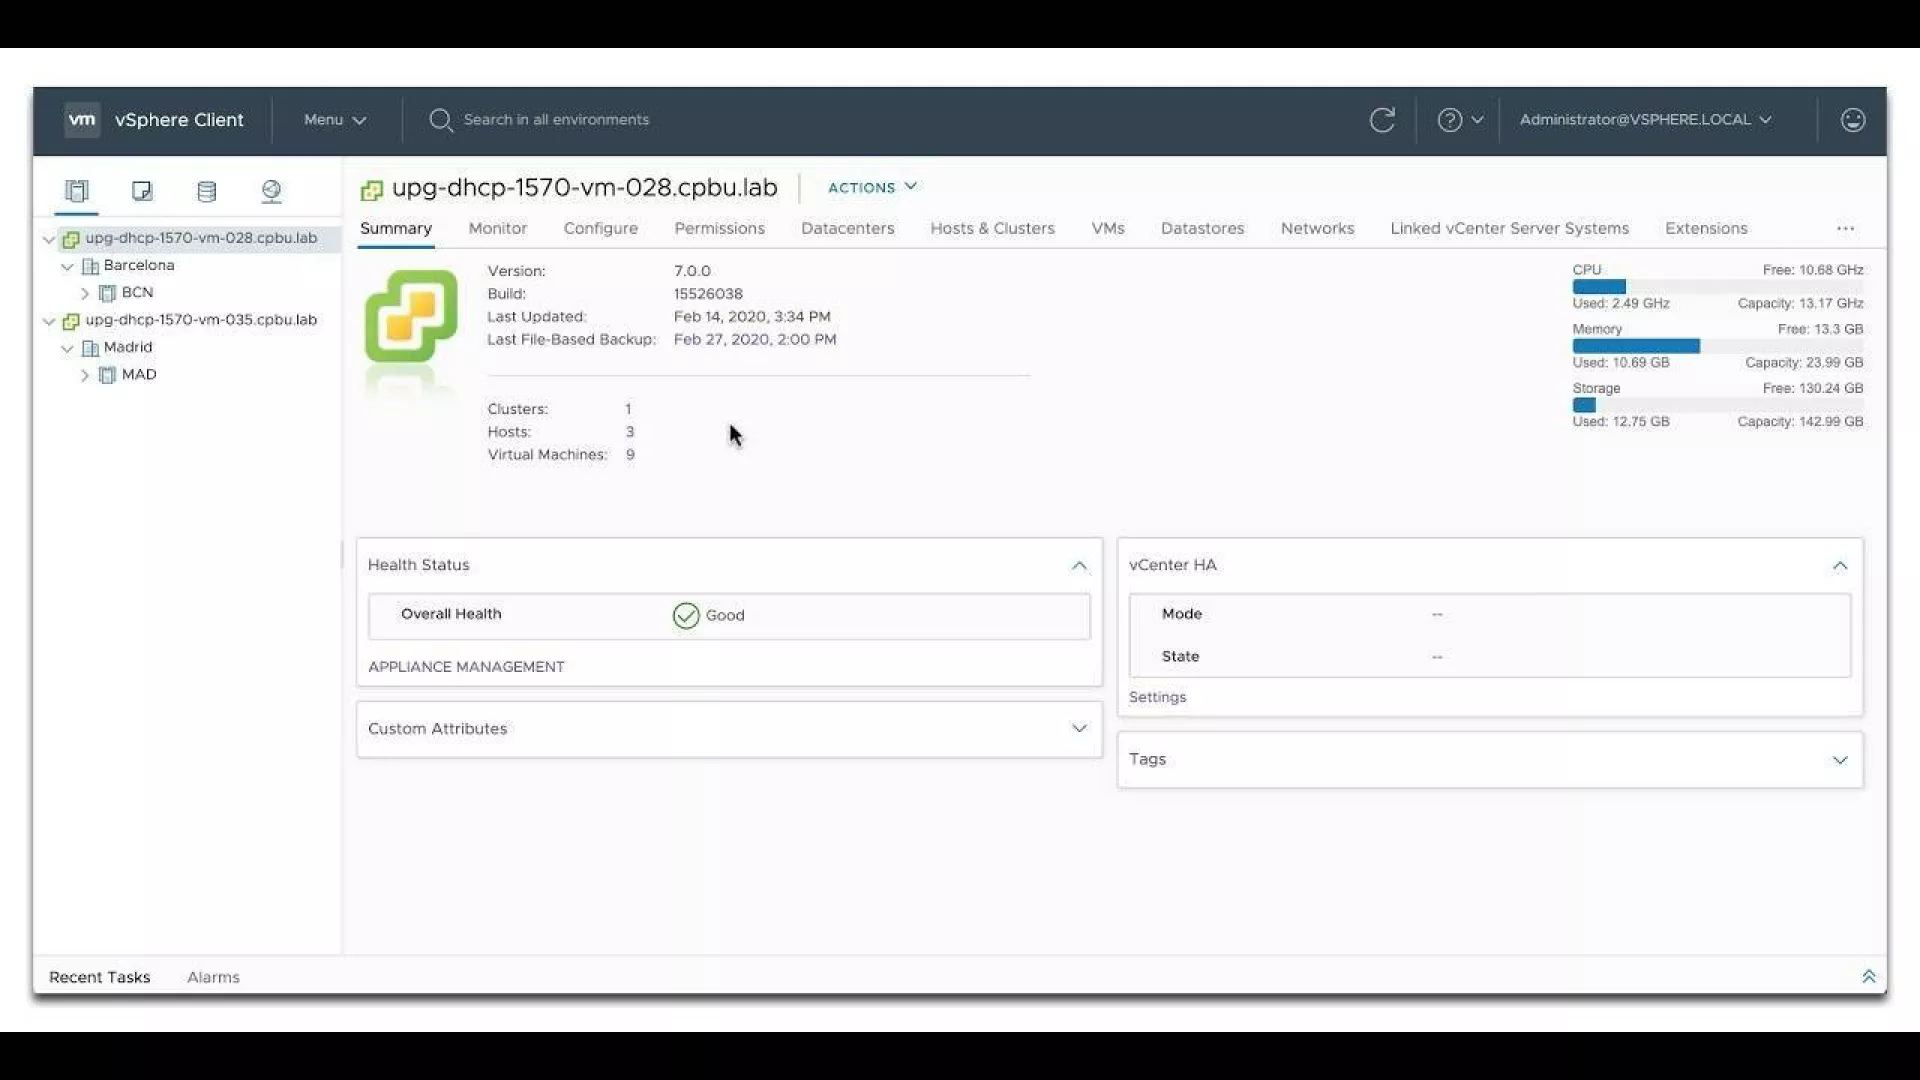Collapse the Health Status panel
Viewport: 1920px width, 1080px height.
(x=1079, y=565)
